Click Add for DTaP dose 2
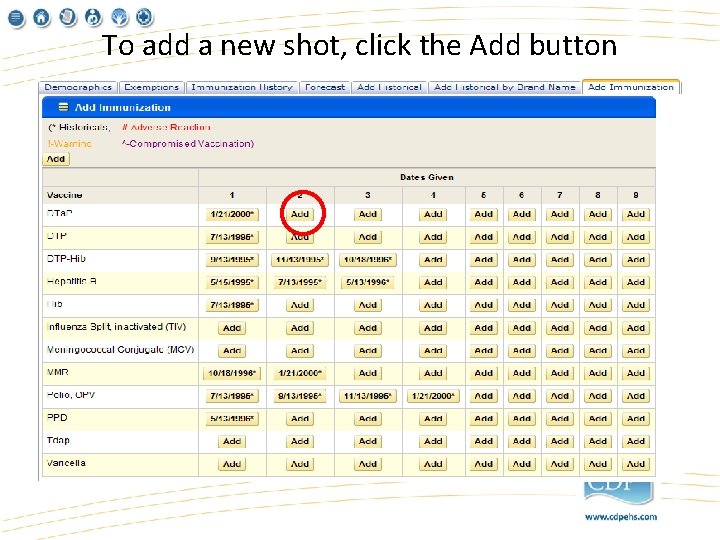 [300, 214]
